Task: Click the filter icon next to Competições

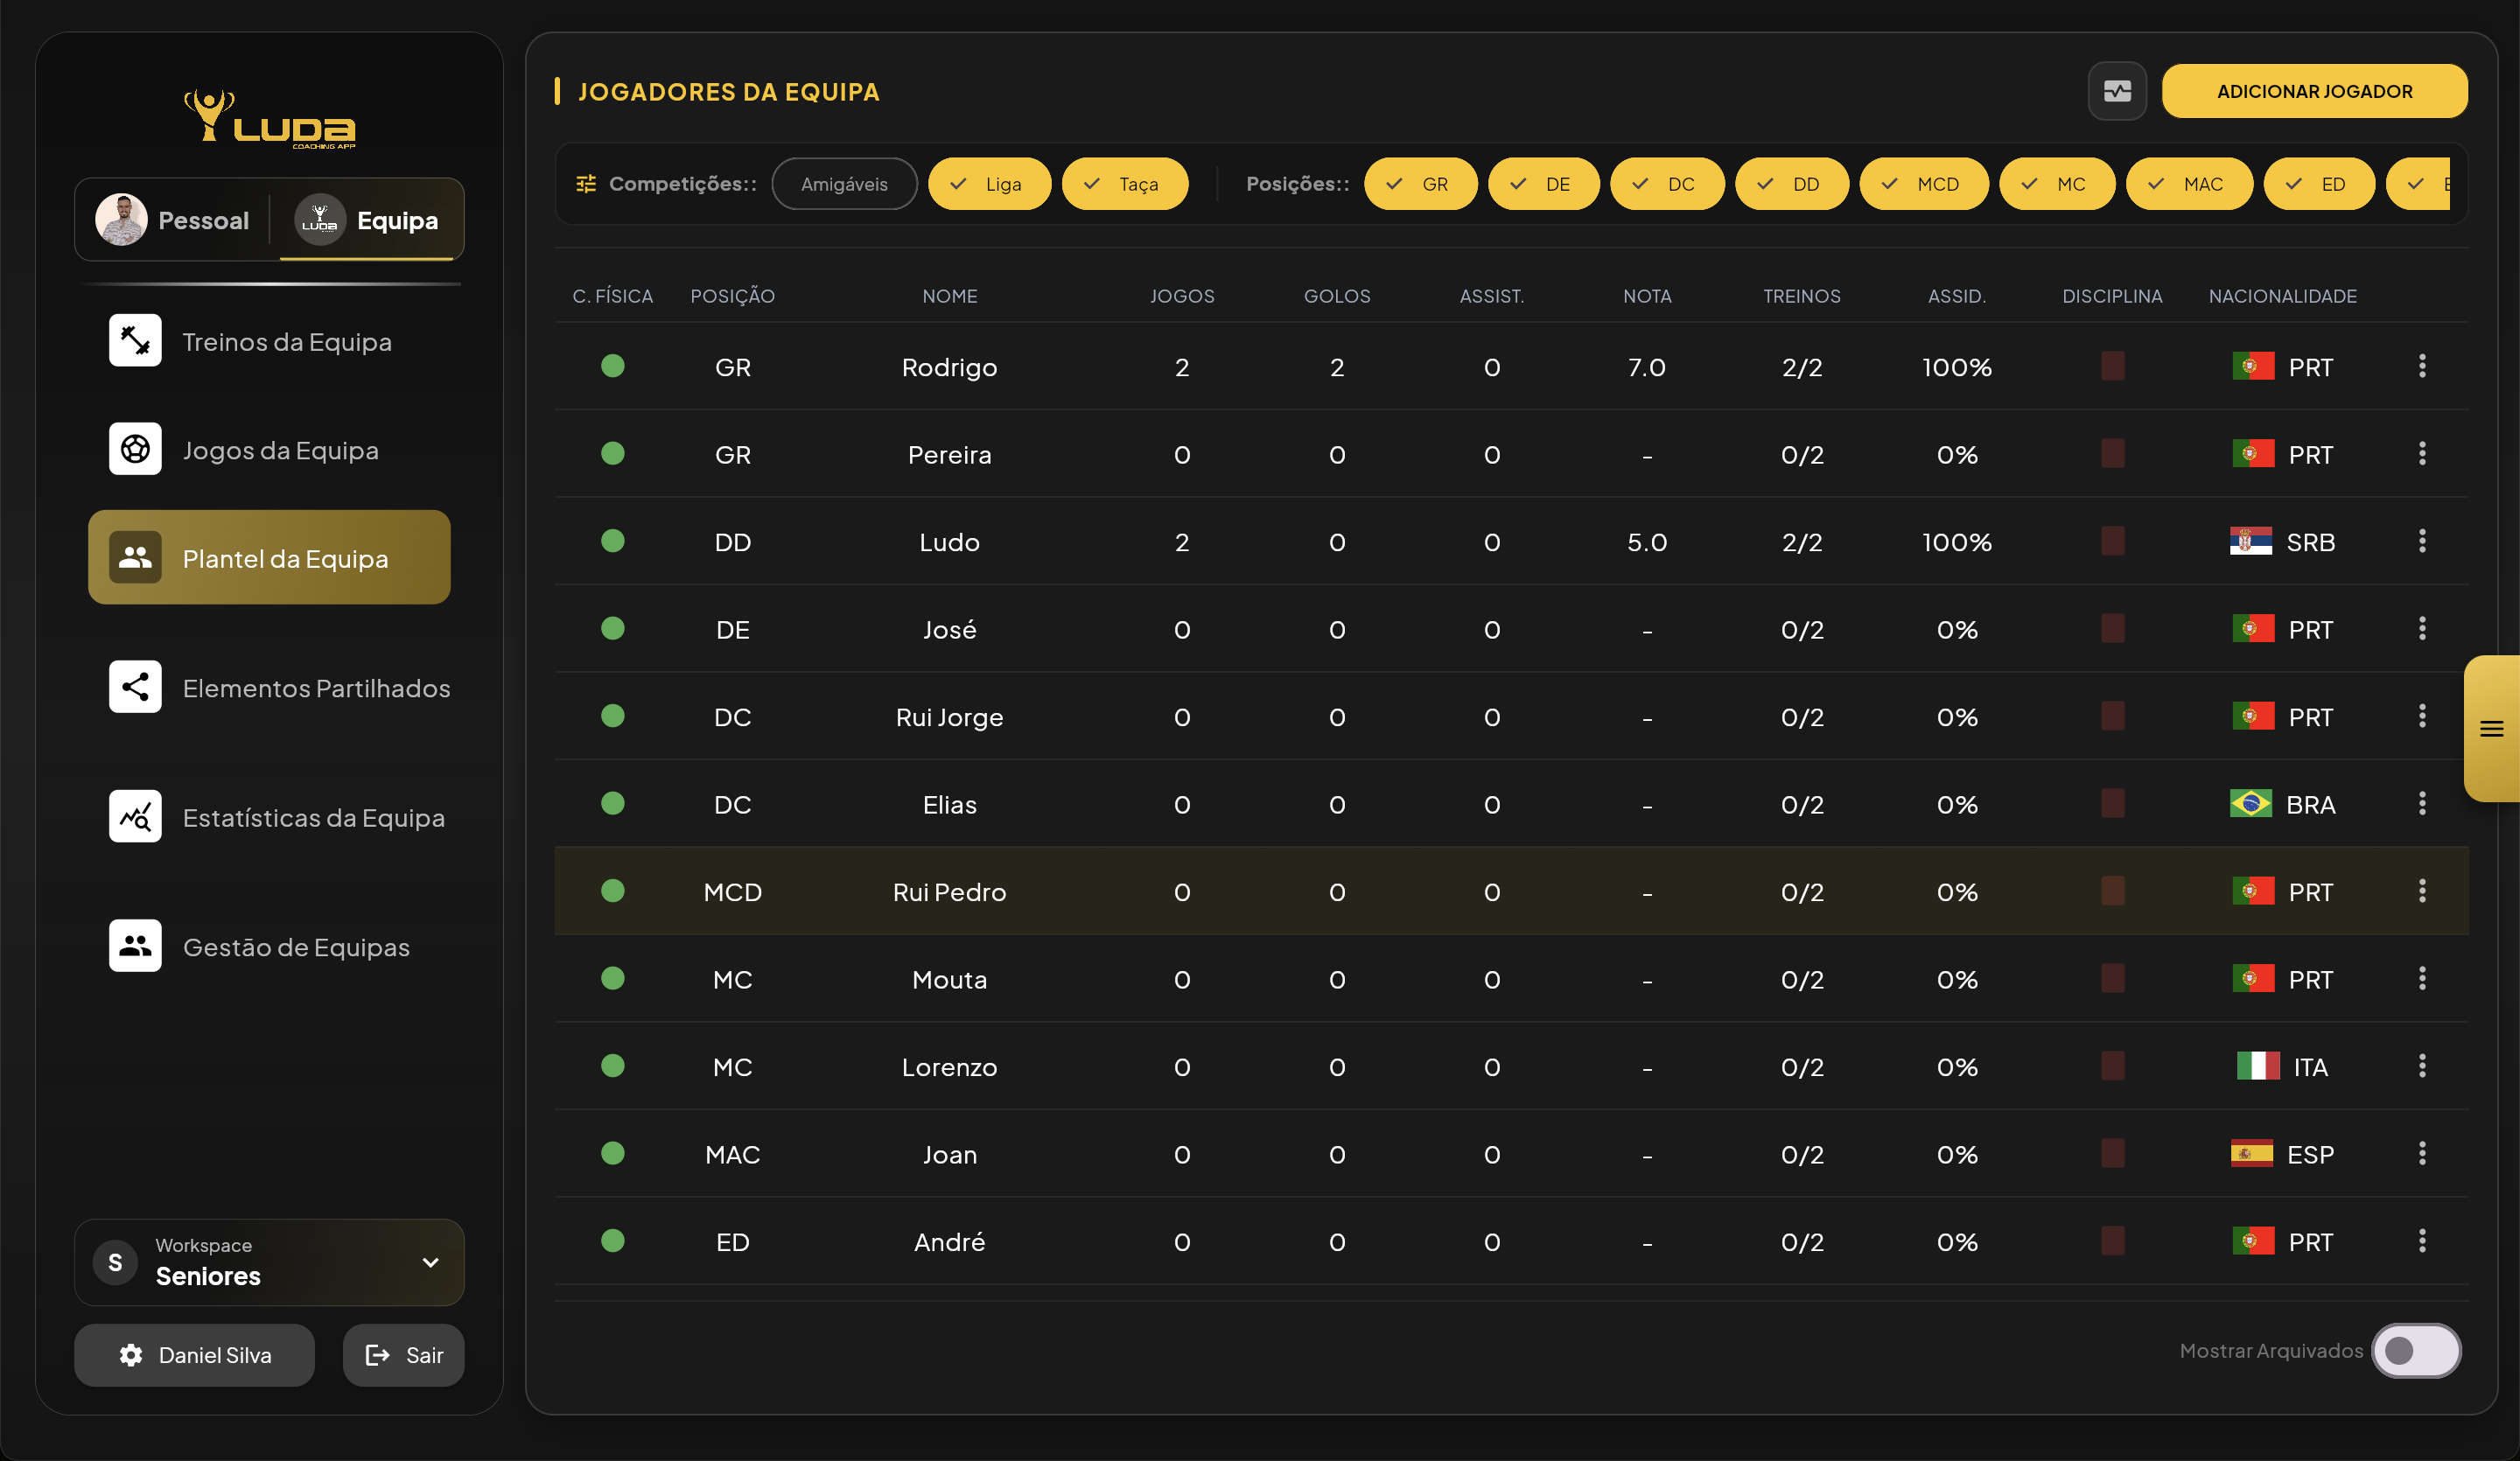Action: (x=585, y=183)
